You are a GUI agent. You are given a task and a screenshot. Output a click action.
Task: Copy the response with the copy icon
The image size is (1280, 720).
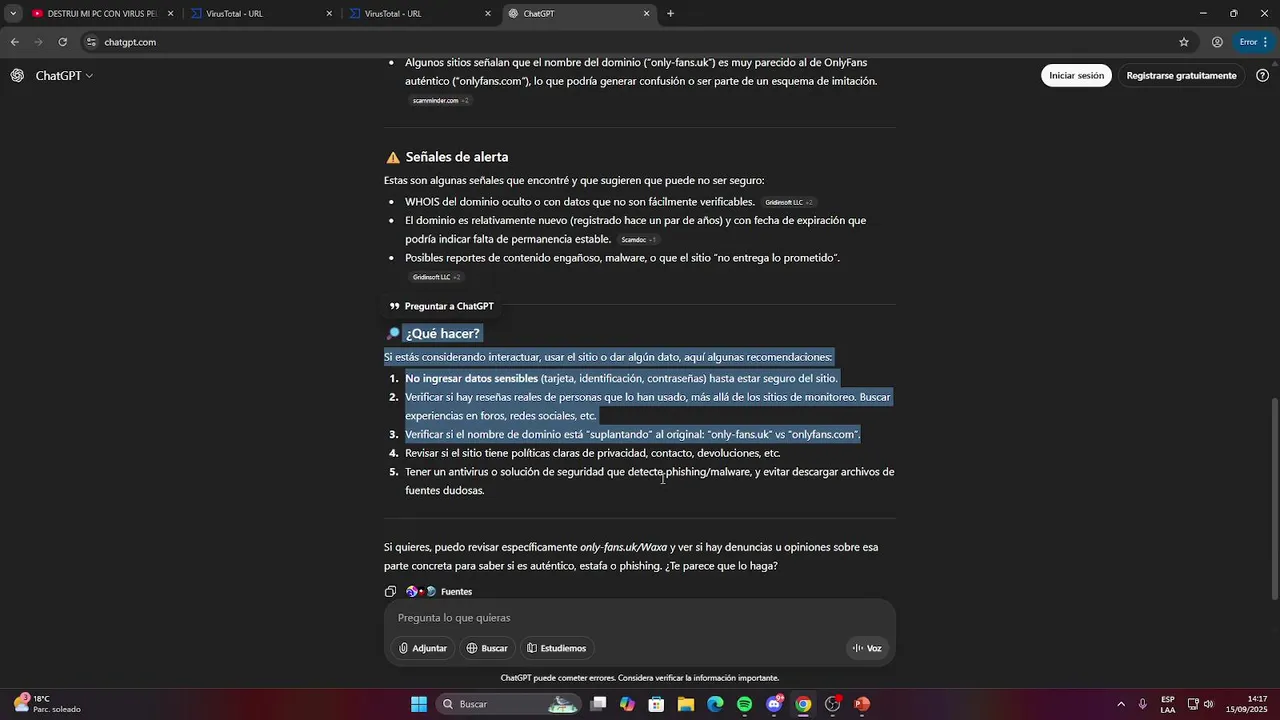click(x=391, y=592)
